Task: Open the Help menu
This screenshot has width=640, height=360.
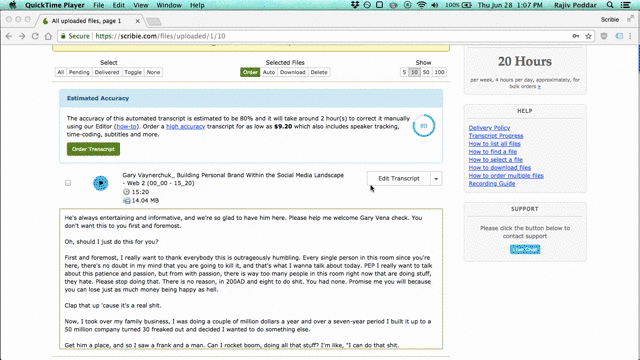Action: [197, 5]
